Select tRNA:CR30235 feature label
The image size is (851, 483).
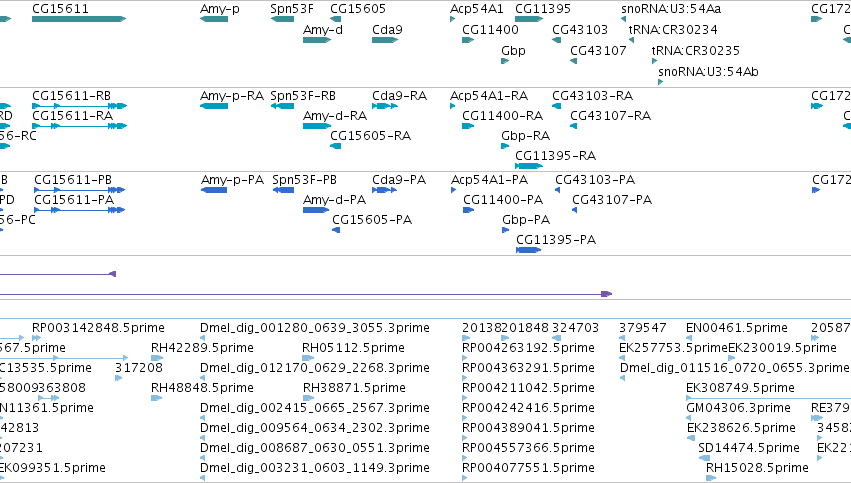695,50
